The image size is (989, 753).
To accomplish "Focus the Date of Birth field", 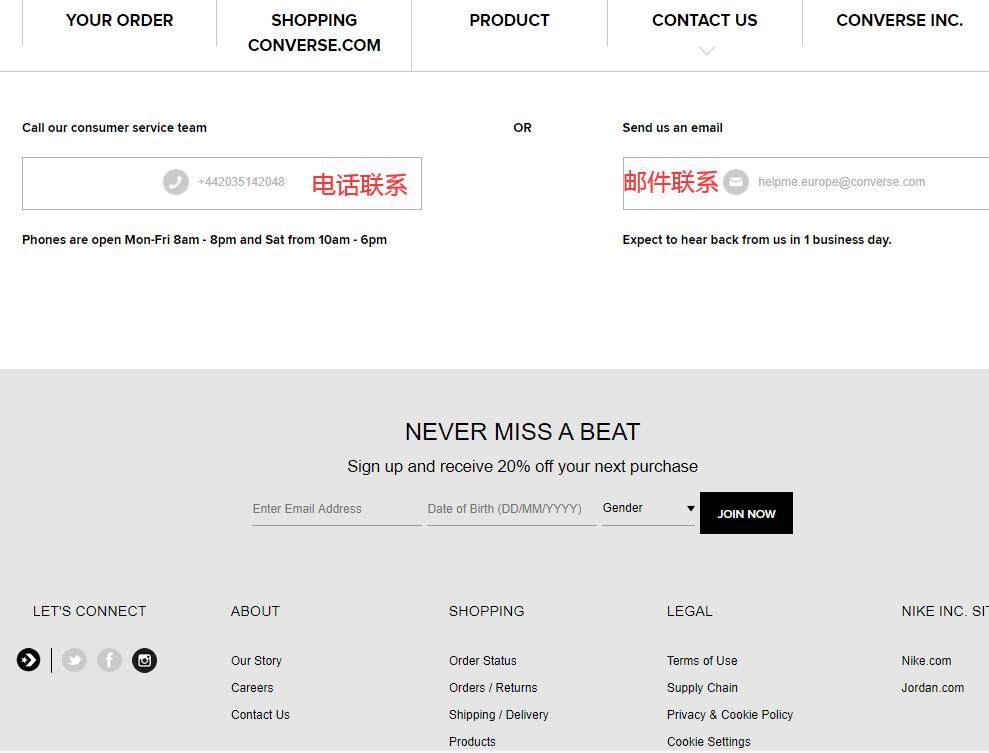I will [512, 509].
